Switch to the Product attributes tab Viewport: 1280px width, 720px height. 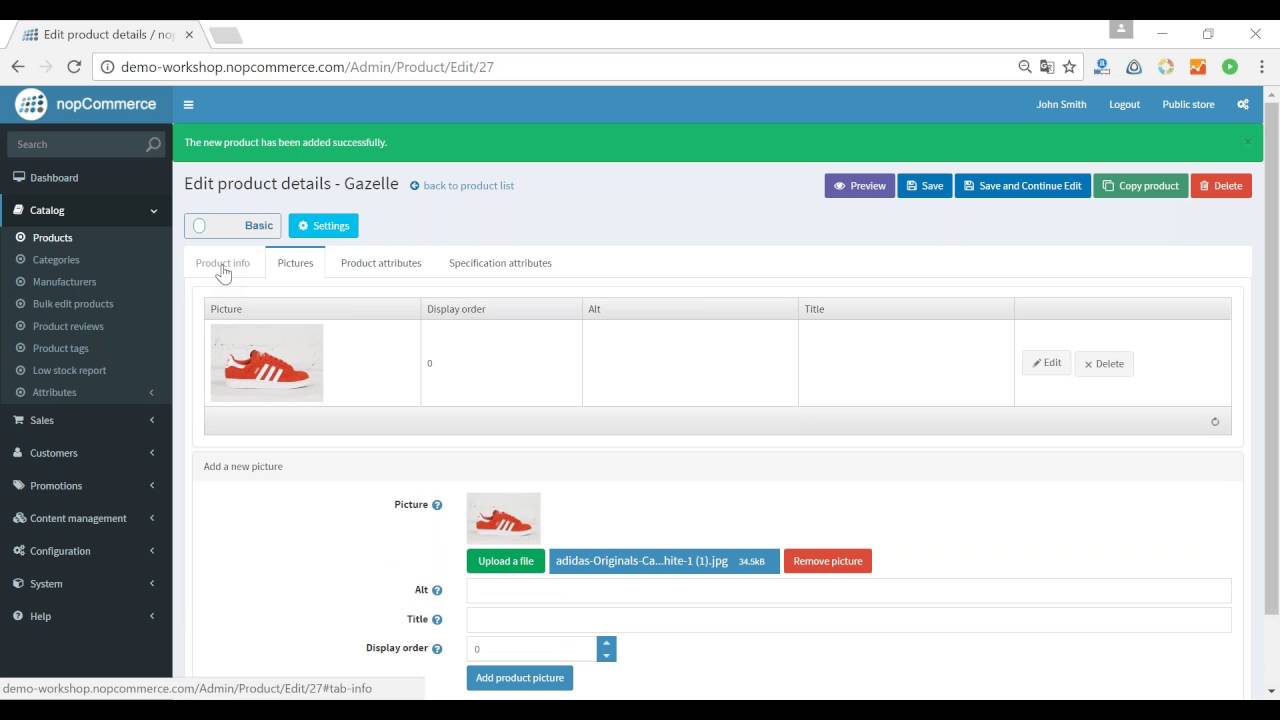[381, 263]
